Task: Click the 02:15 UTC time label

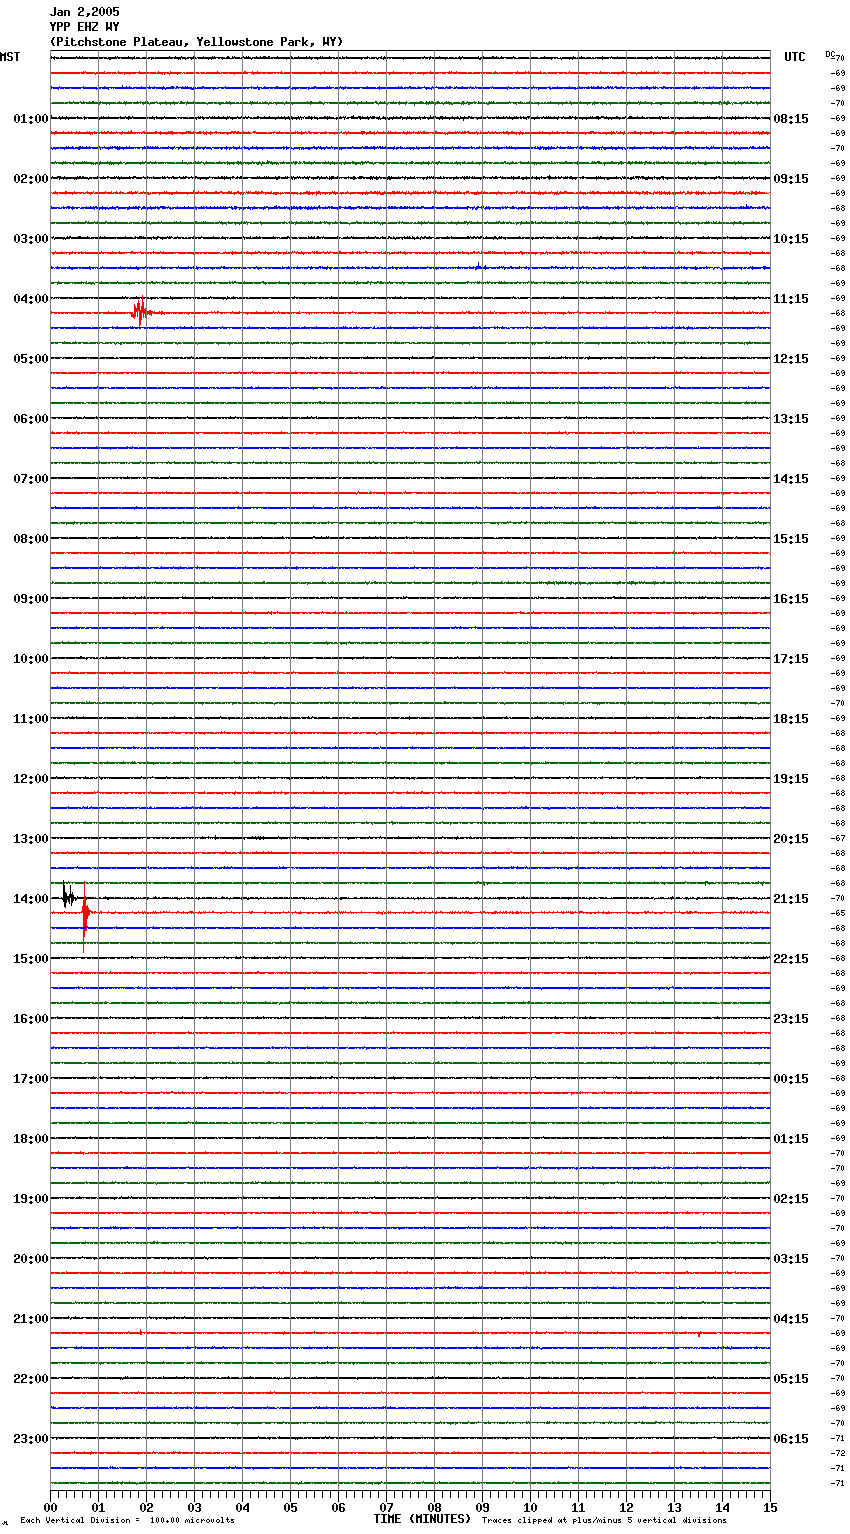Action: 791,1199
